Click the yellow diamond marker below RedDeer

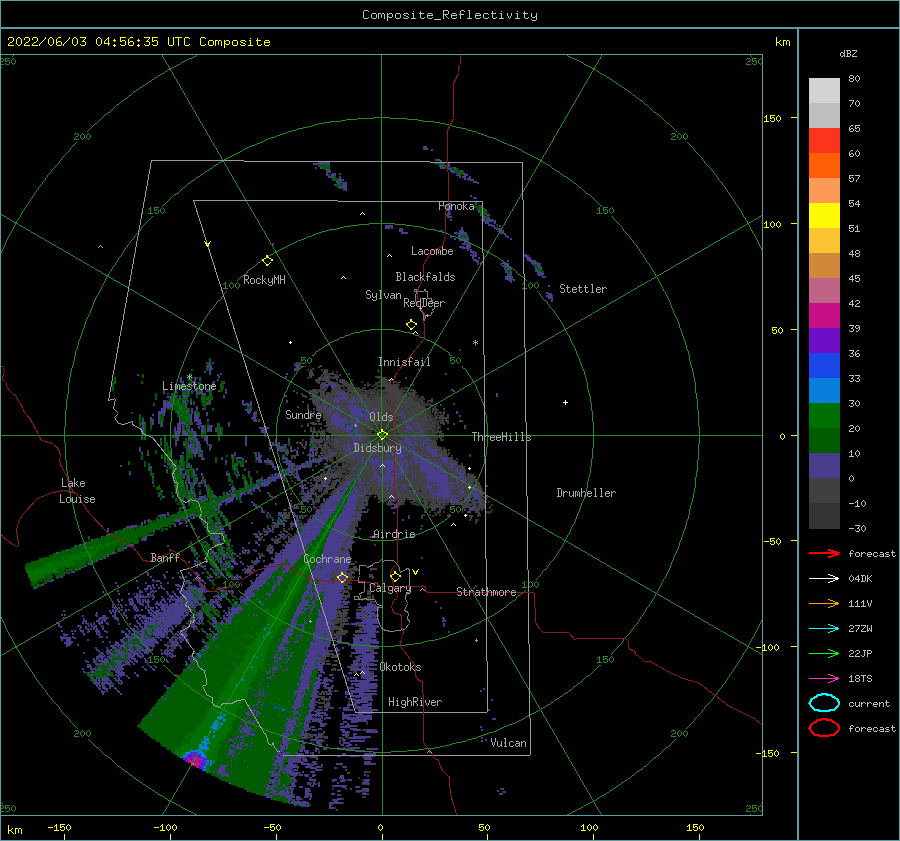pyautogui.click(x=412, y=325)
